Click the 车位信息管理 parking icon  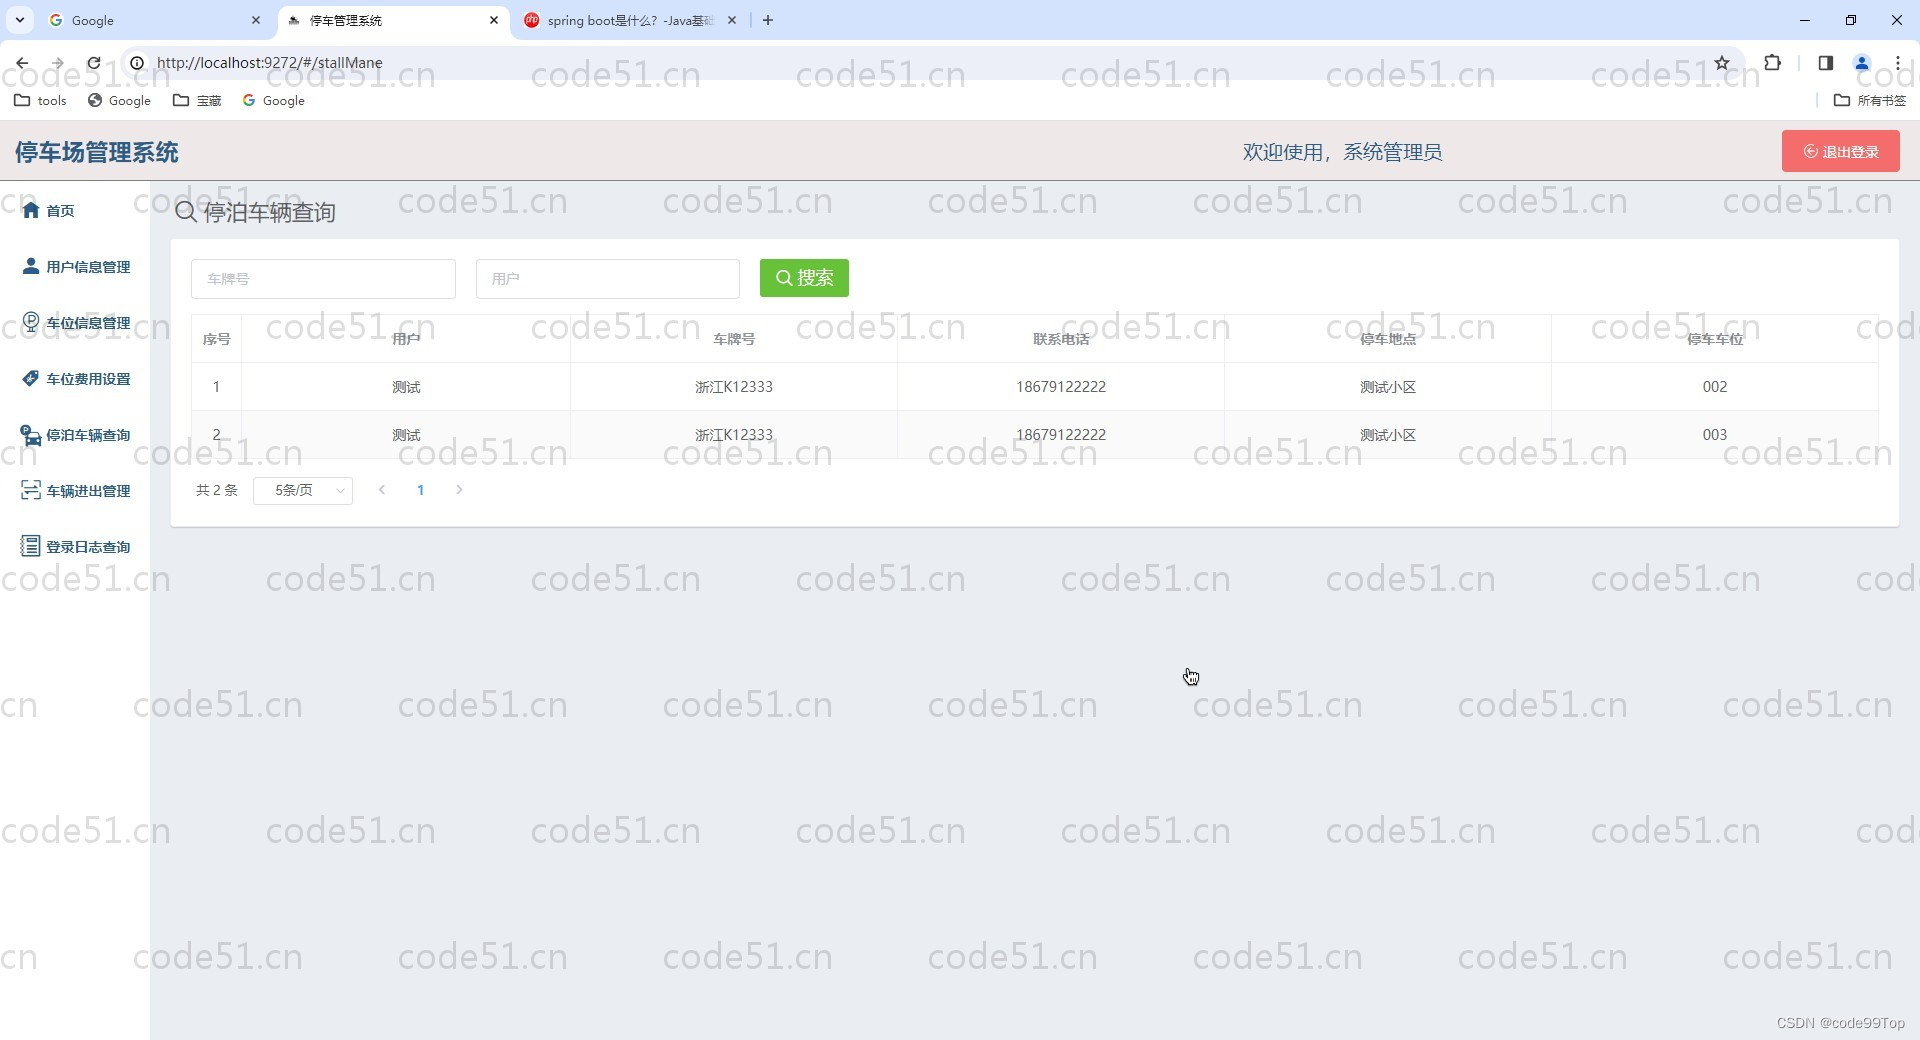point(31,322)
